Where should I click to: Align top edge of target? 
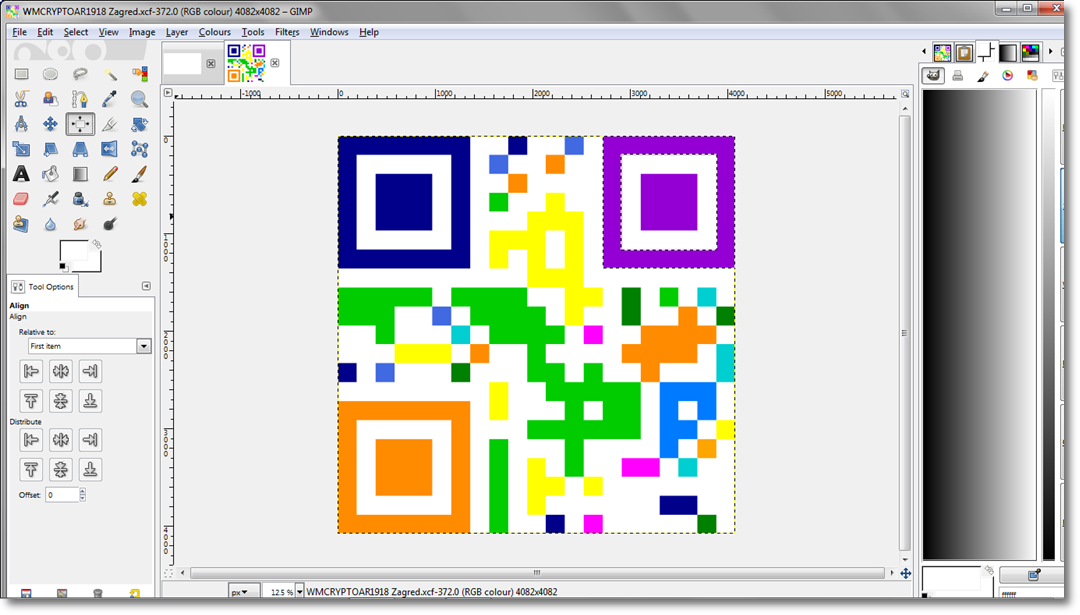point(31,401)
